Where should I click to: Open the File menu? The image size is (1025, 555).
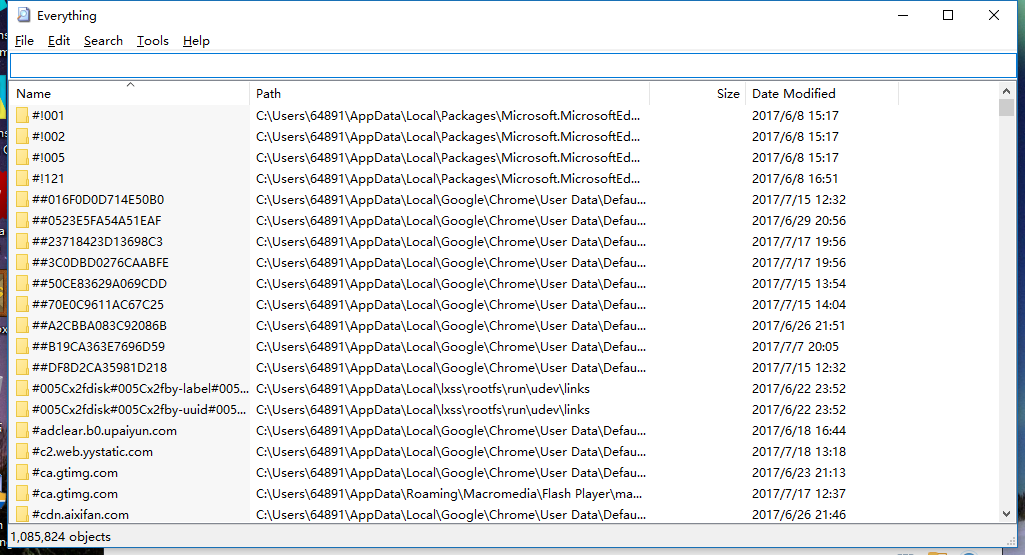pos(24,41)
